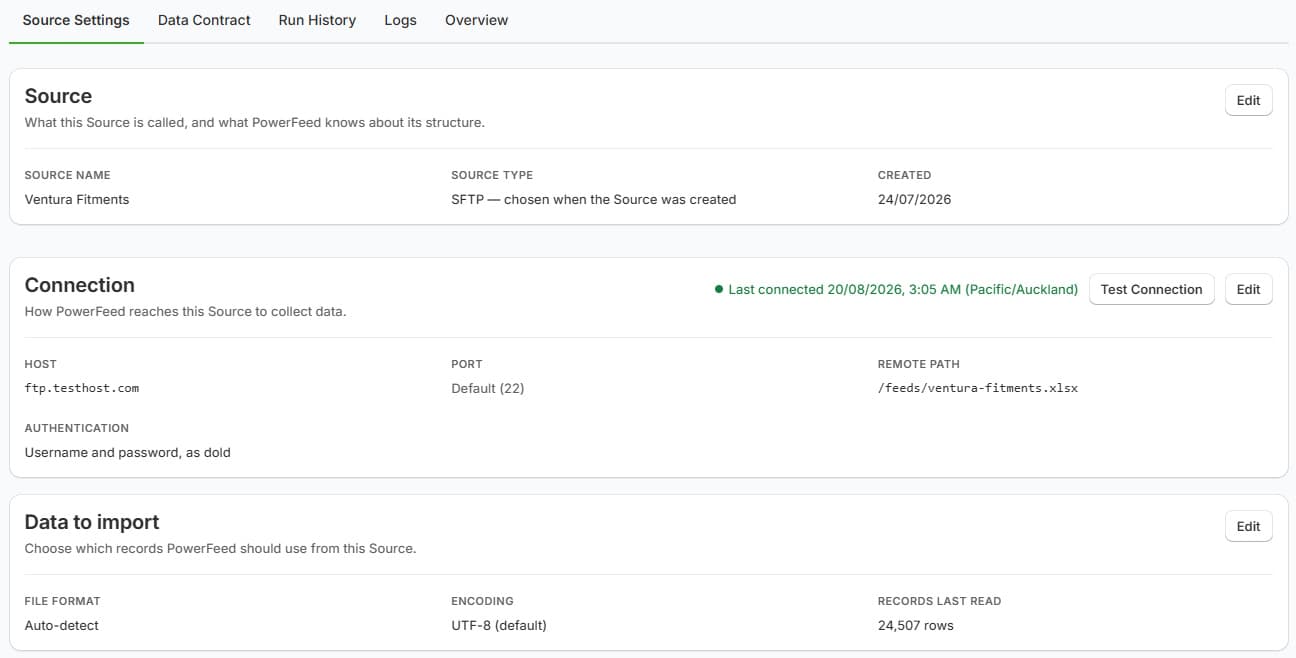1296x658 pixels.
Task: Click the Data to import heading
Action: click(x=92, y=522)
